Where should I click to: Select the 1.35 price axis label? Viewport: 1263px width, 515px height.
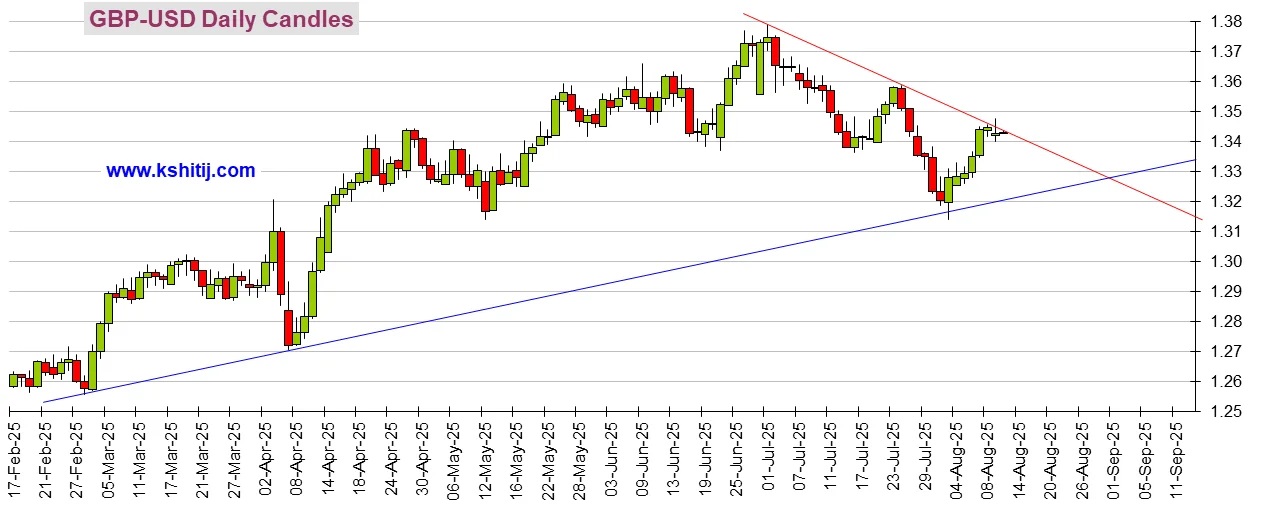(1224, 112)
